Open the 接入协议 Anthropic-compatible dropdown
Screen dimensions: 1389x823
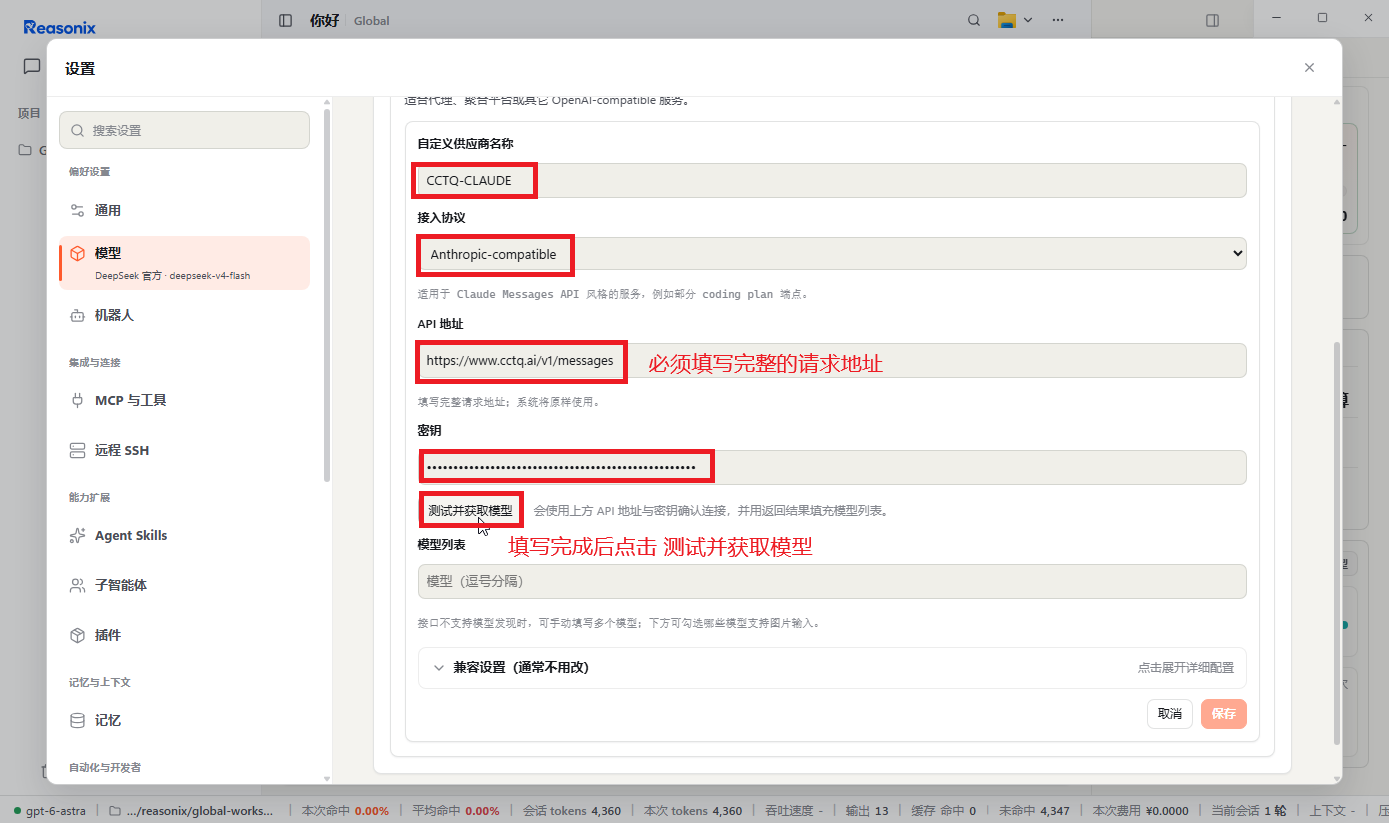(832, 254)
